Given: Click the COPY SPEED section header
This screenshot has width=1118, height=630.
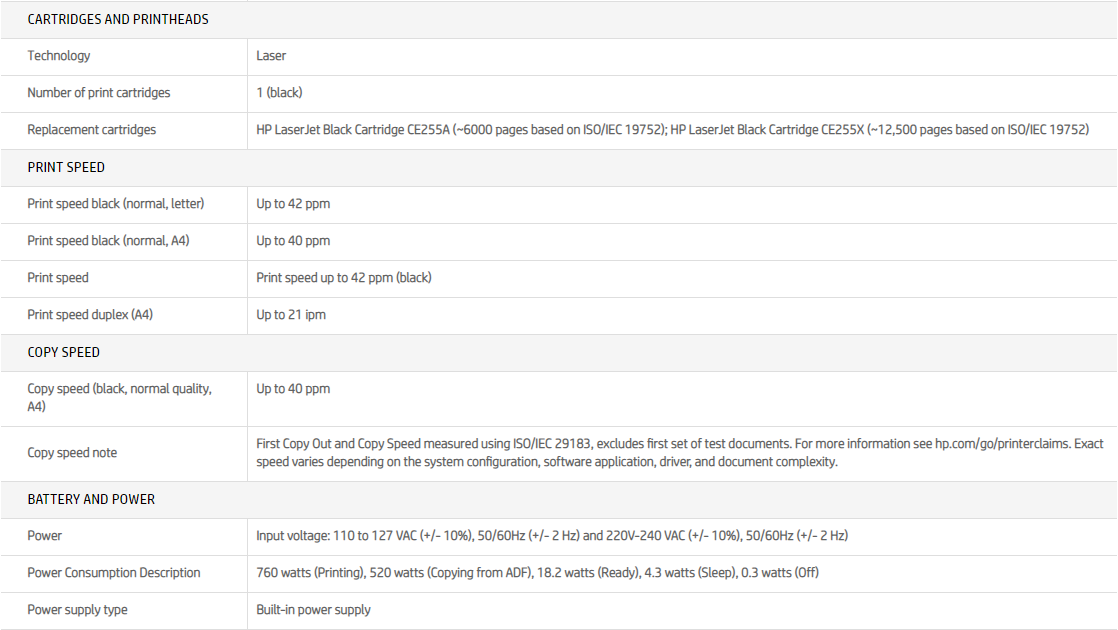Looking at the screenshot, I should click(x=64, y=352).
